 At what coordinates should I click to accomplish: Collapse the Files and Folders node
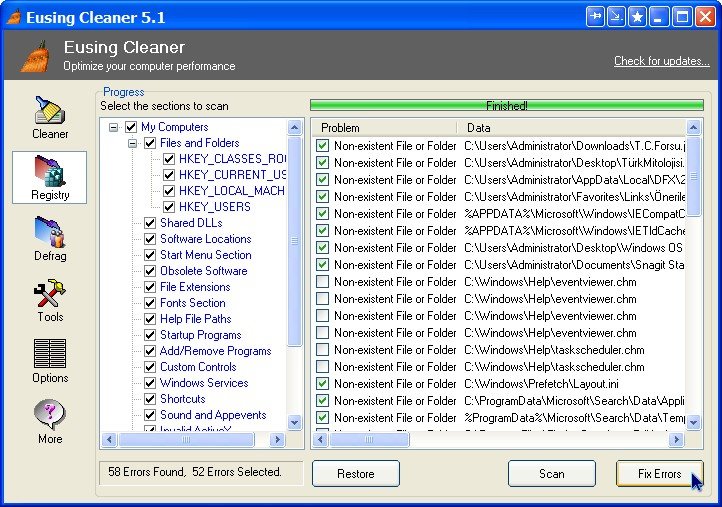(133, 143)
